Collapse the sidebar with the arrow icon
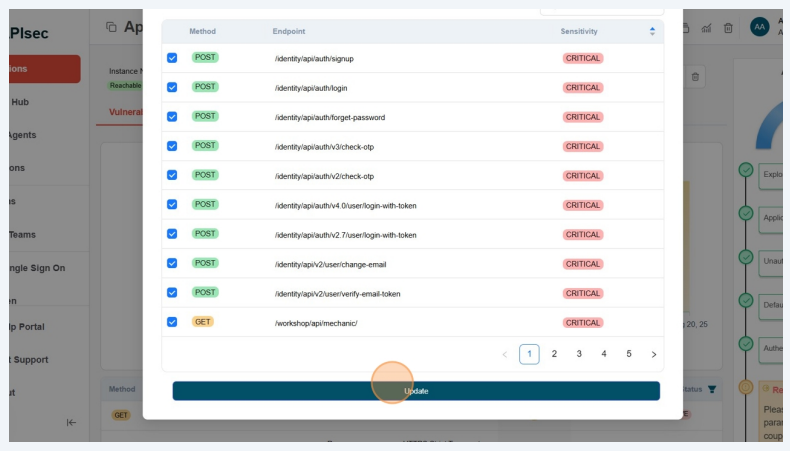 coord(71,422)
